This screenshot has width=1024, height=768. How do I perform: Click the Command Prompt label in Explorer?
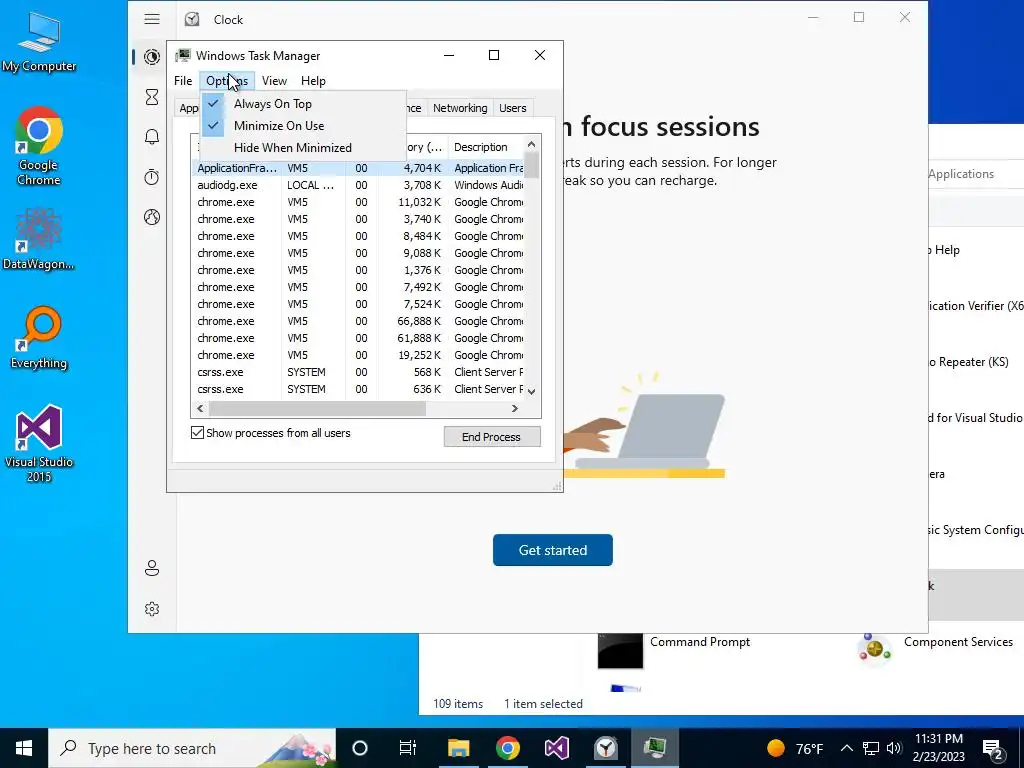(700, 642)
